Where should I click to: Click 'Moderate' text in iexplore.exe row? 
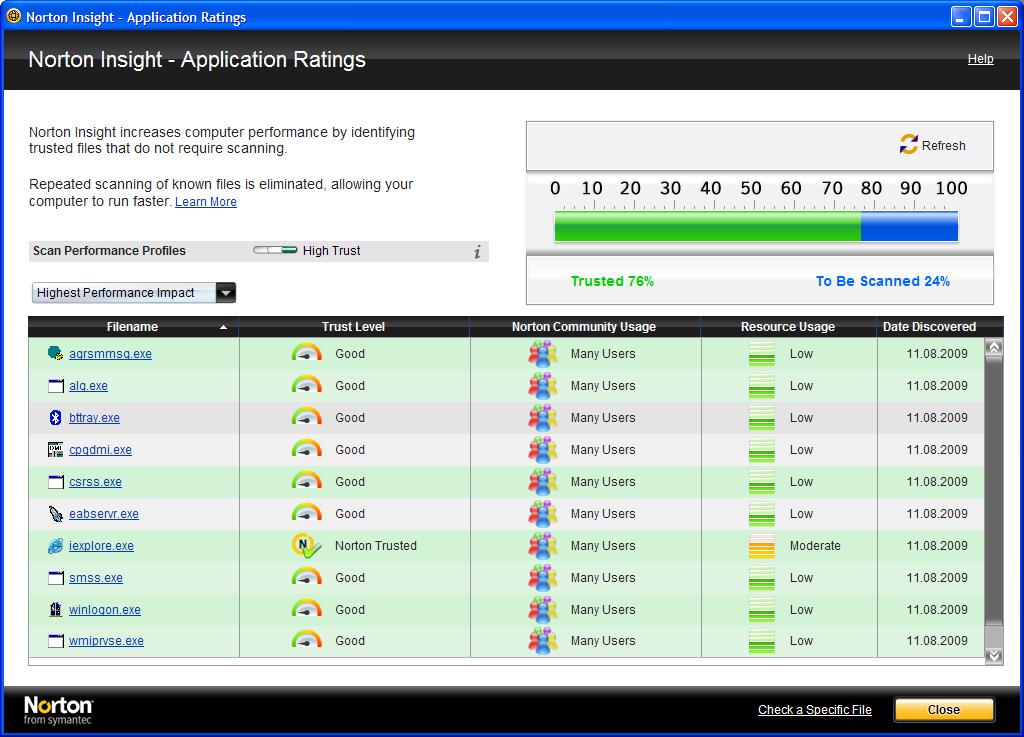(x=814, y=546)
